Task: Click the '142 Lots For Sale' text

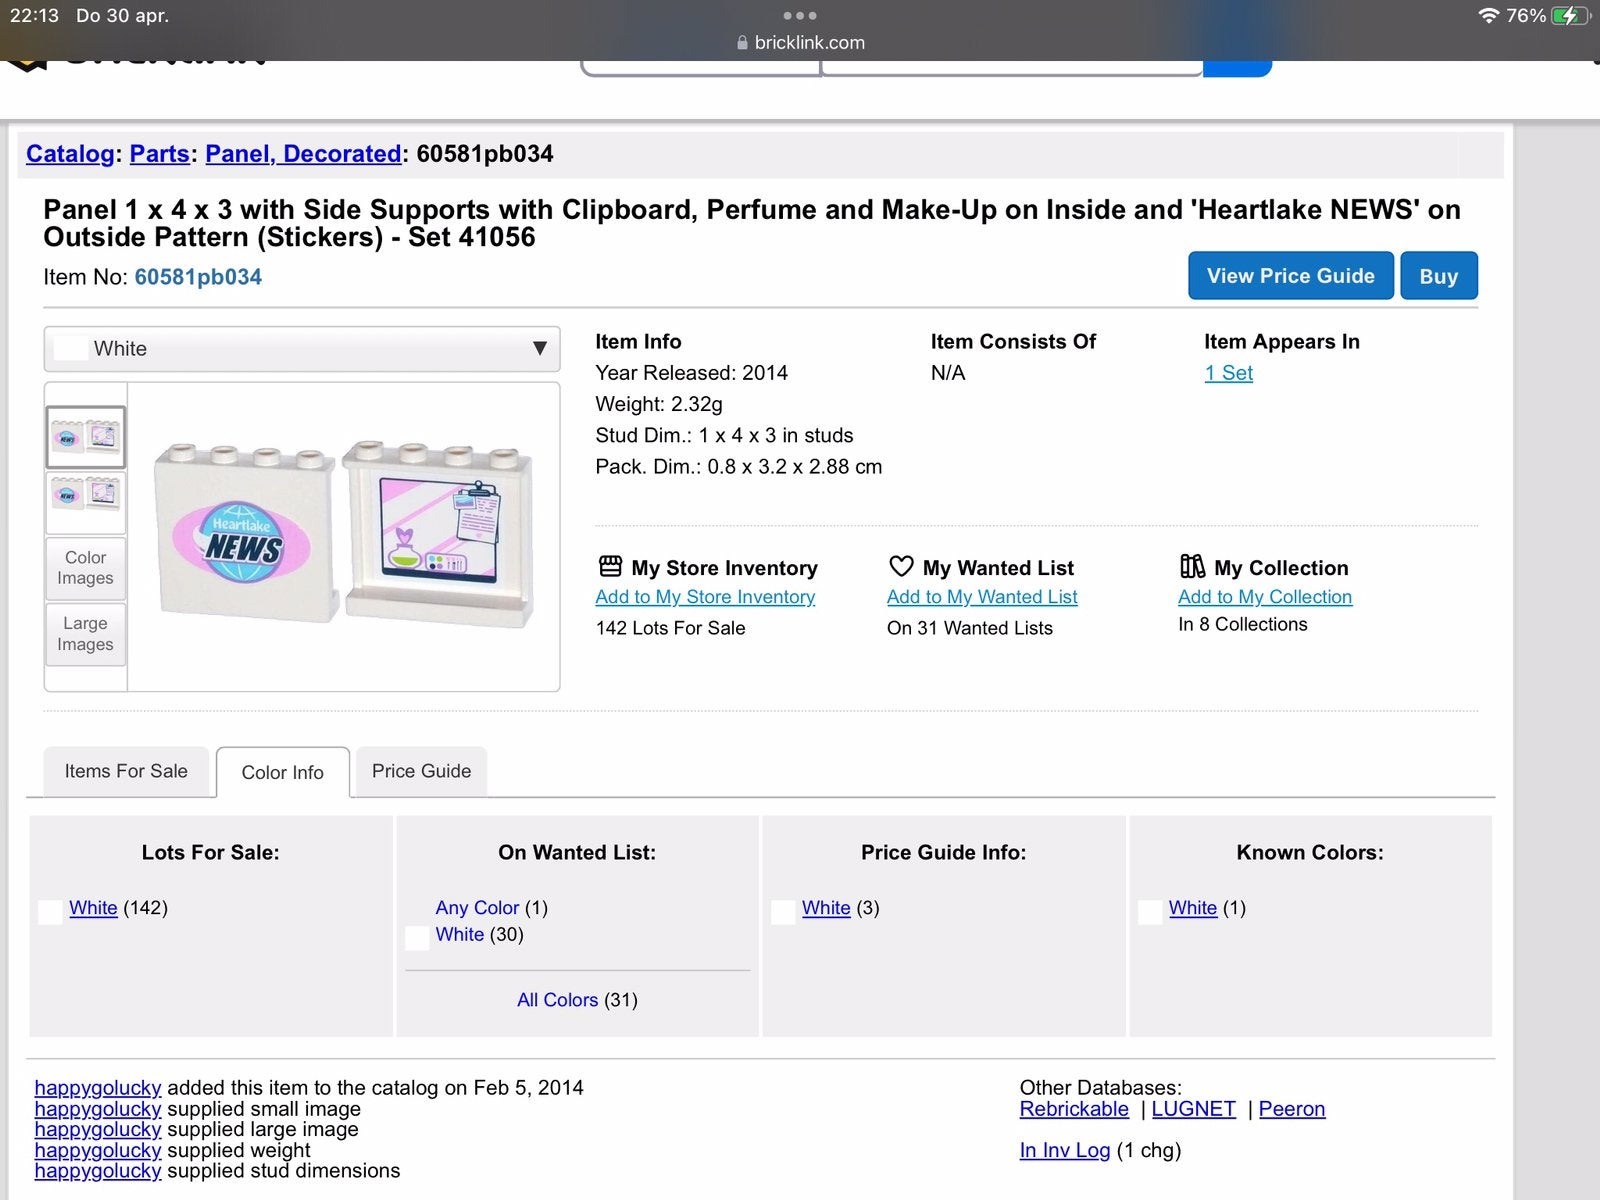Action: click(671, 628)
